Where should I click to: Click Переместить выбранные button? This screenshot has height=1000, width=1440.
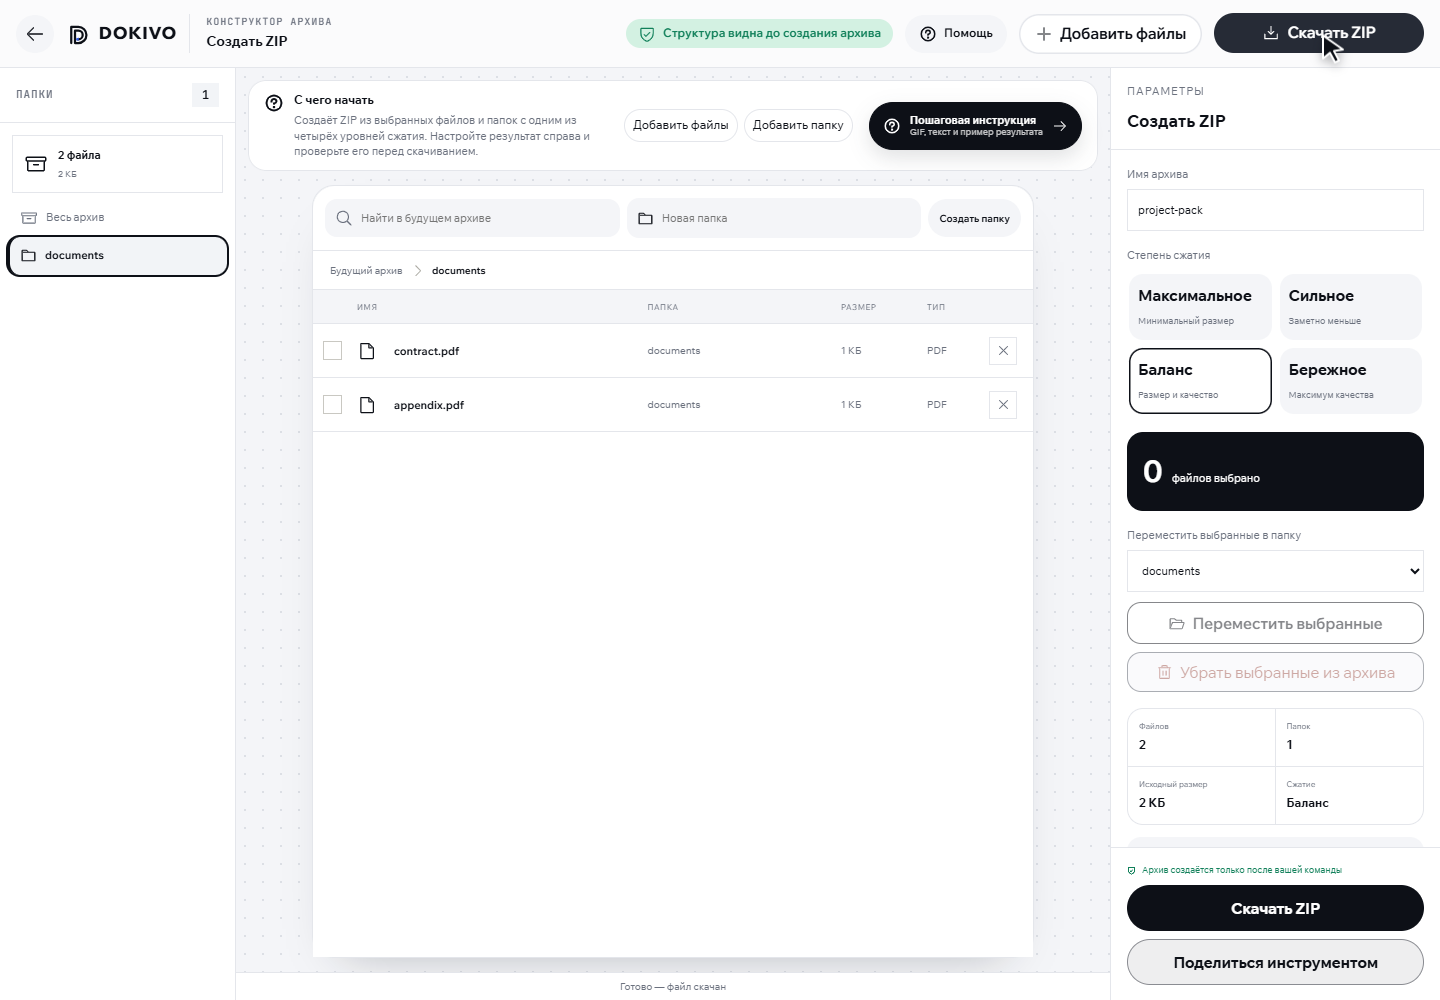click(1275, 623)
